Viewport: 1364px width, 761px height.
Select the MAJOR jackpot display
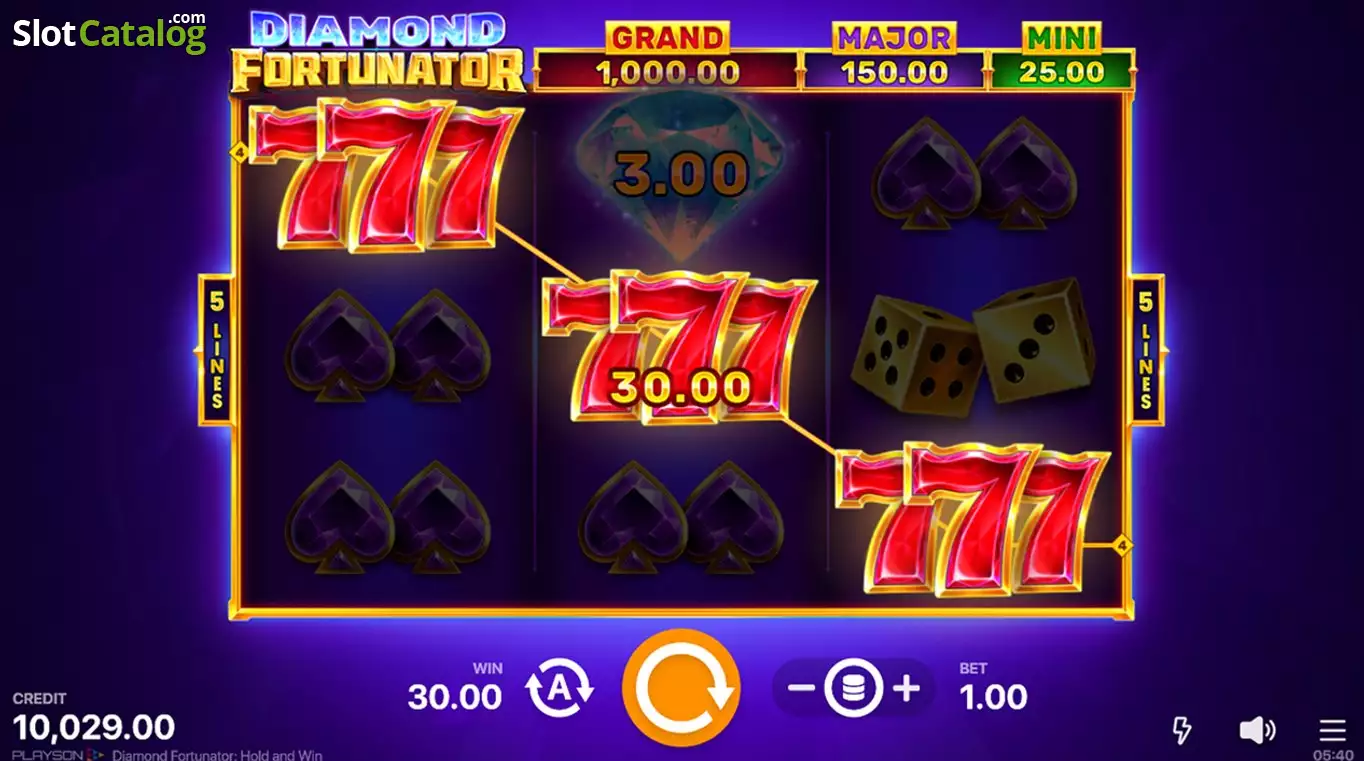894,57
